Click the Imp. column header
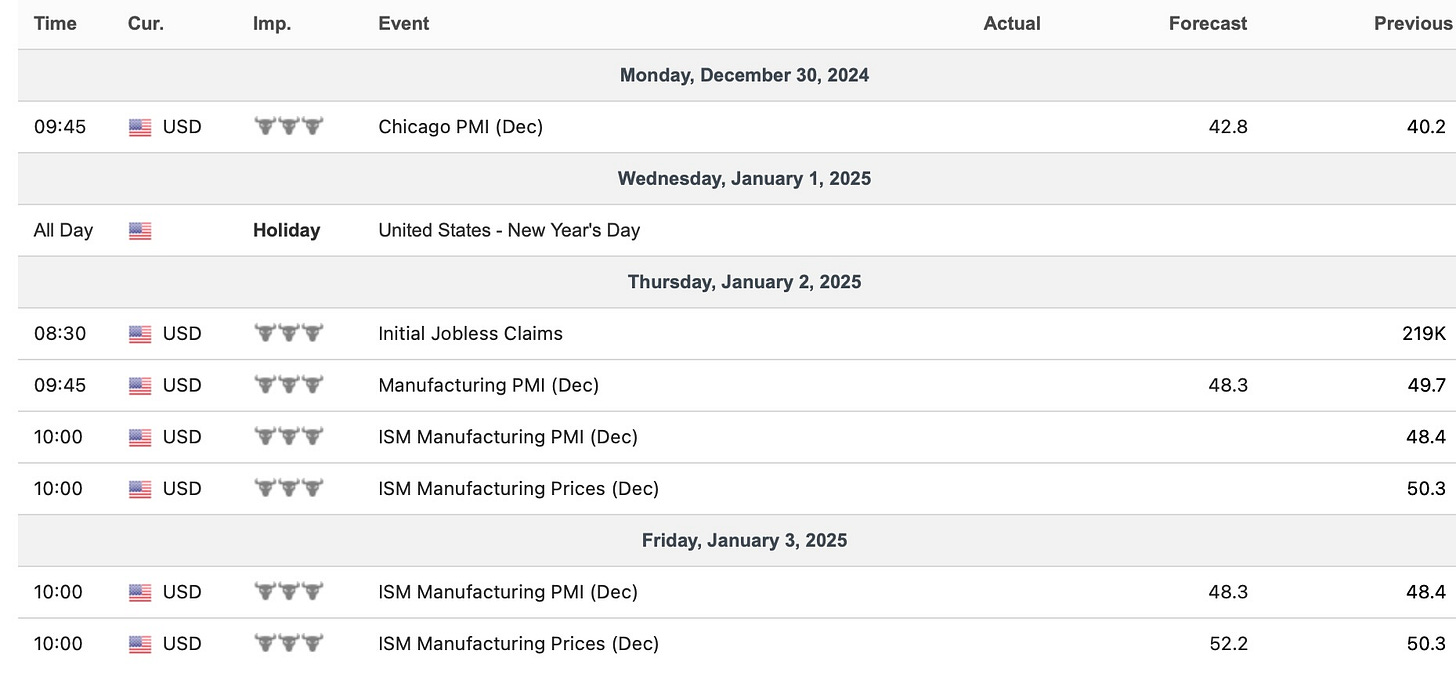Viewport: 1456px width, 676px height. pyautogui.click(x=272, y=24)
